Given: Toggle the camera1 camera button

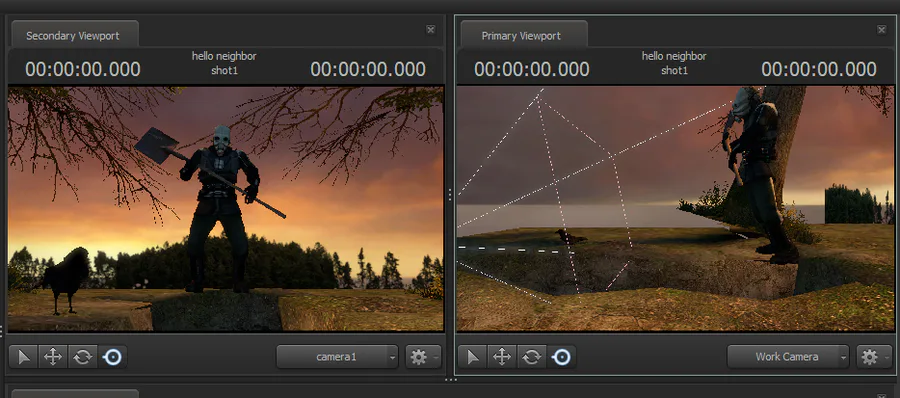Looking at the screenshot, I should [x=332, y=357].
